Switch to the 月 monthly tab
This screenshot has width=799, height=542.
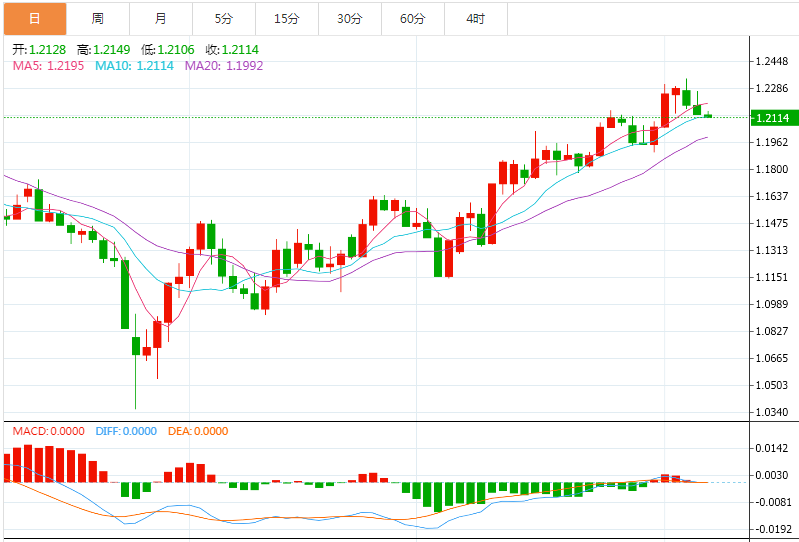click(161, 19)
